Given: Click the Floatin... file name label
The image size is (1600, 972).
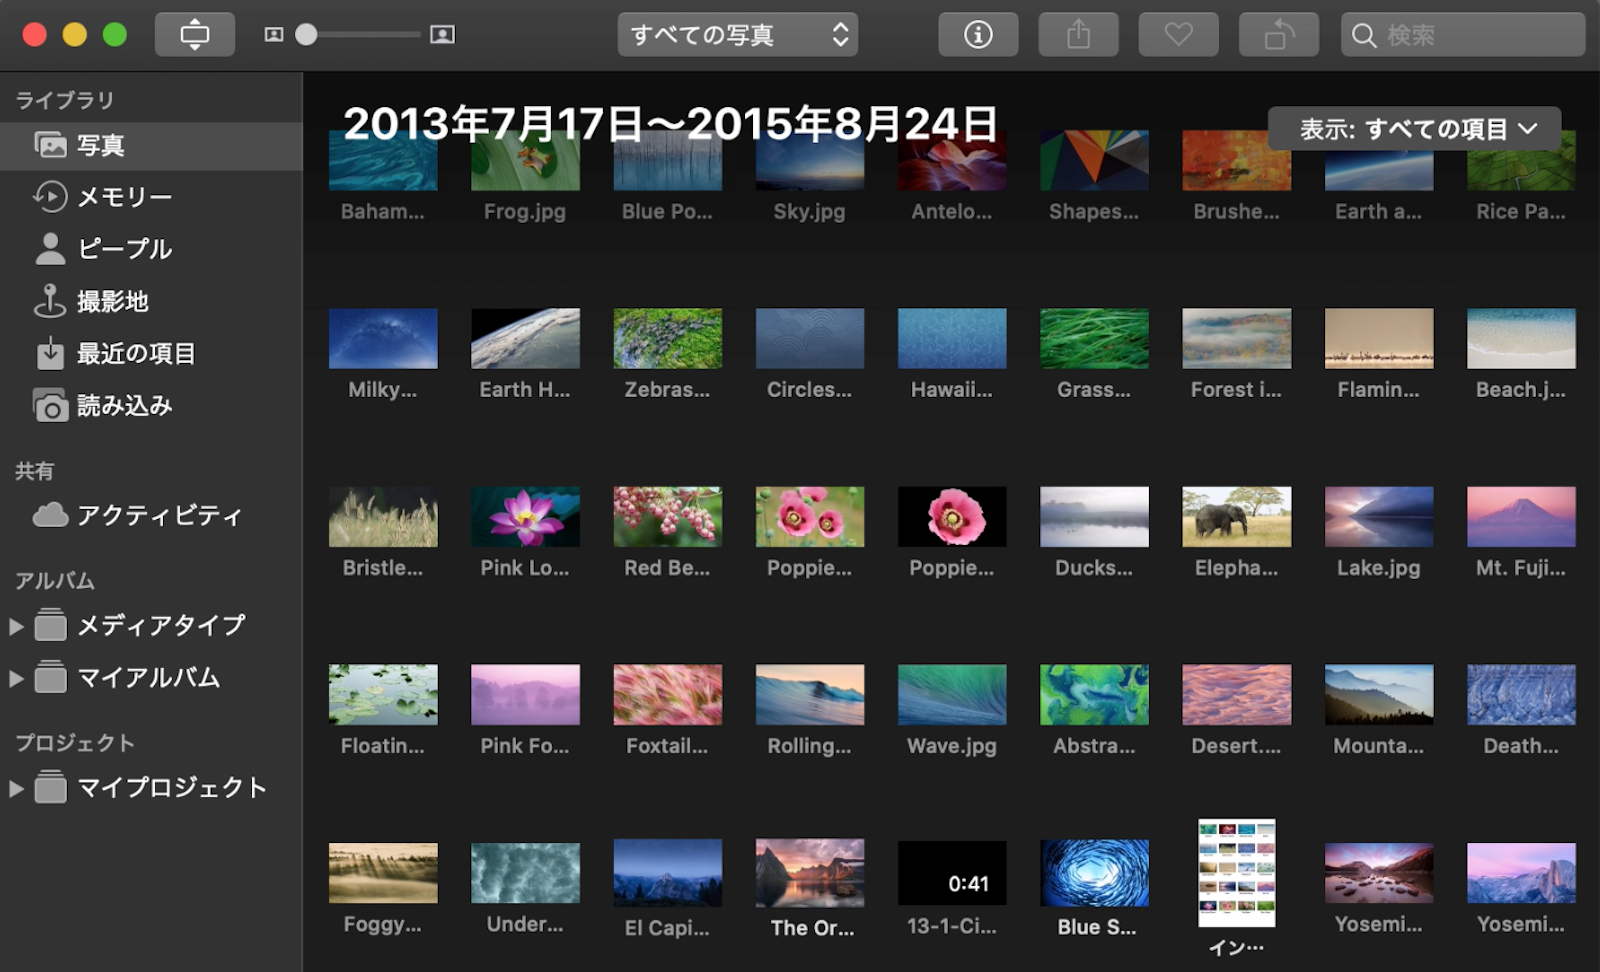Looking at the screenshot, I should click(x=383, y=746).
